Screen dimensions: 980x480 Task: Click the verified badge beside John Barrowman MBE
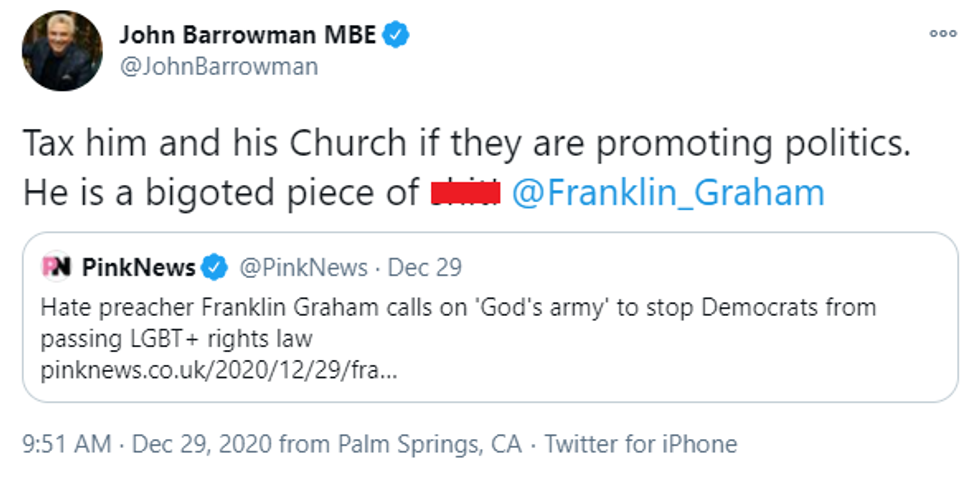pos(398,35)
